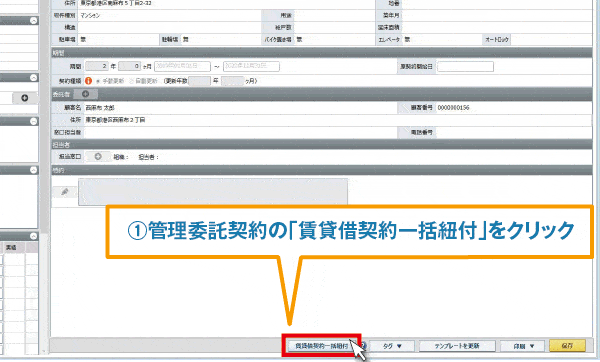Open the タグ dropdown

(x=392, y=346)
